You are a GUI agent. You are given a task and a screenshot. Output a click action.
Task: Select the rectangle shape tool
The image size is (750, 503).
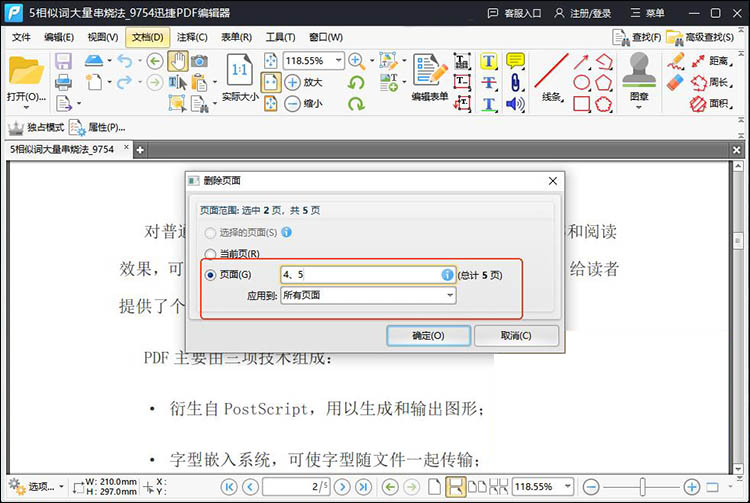click(581, 104)
